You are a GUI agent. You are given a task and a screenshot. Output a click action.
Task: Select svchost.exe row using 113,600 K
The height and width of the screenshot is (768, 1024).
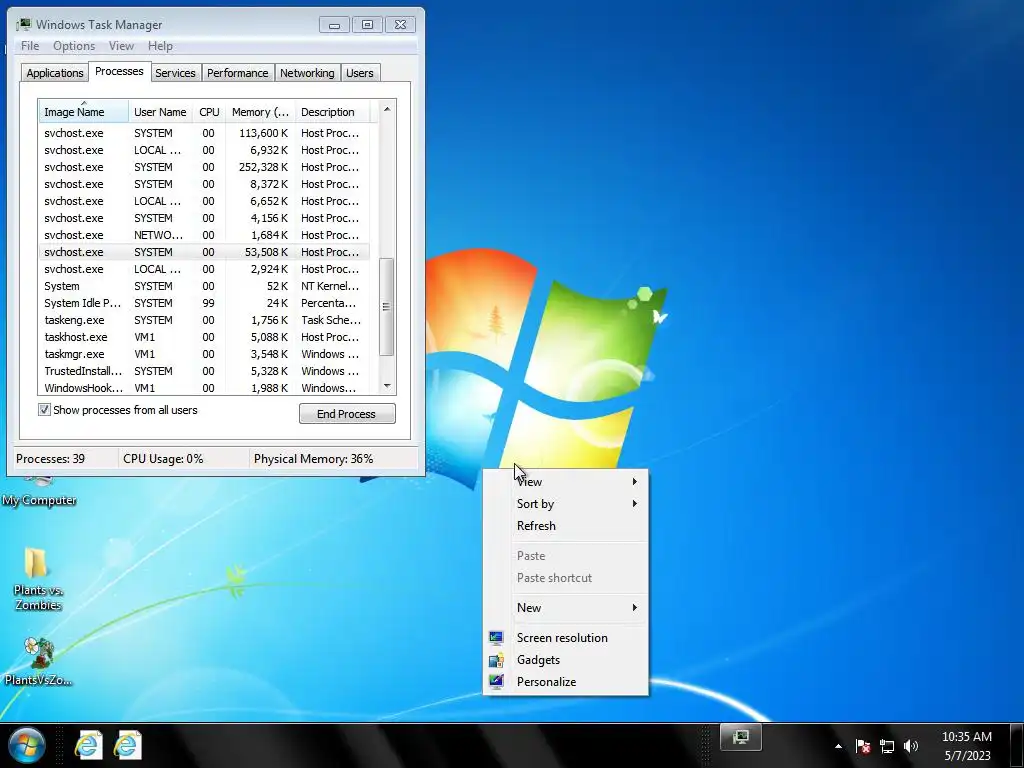pyautogui.click(x=204, y=133)
